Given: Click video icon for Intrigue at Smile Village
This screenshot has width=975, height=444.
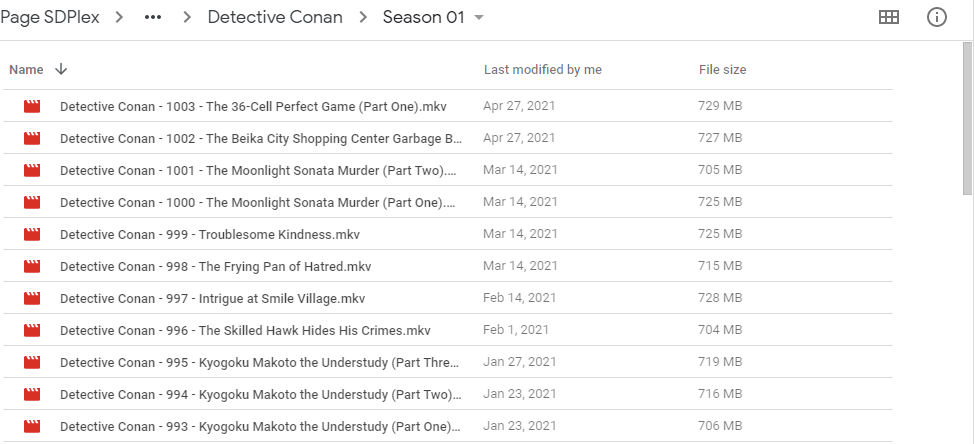Looking at the screenshot, I should coord(32,298).
